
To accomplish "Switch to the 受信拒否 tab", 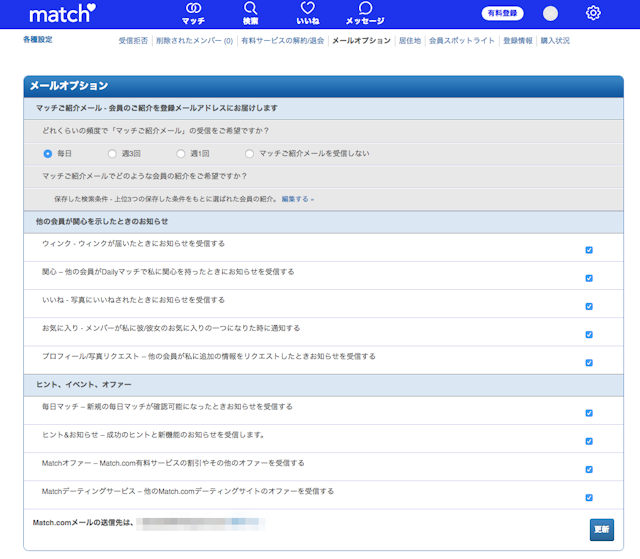I will [133, 41].
